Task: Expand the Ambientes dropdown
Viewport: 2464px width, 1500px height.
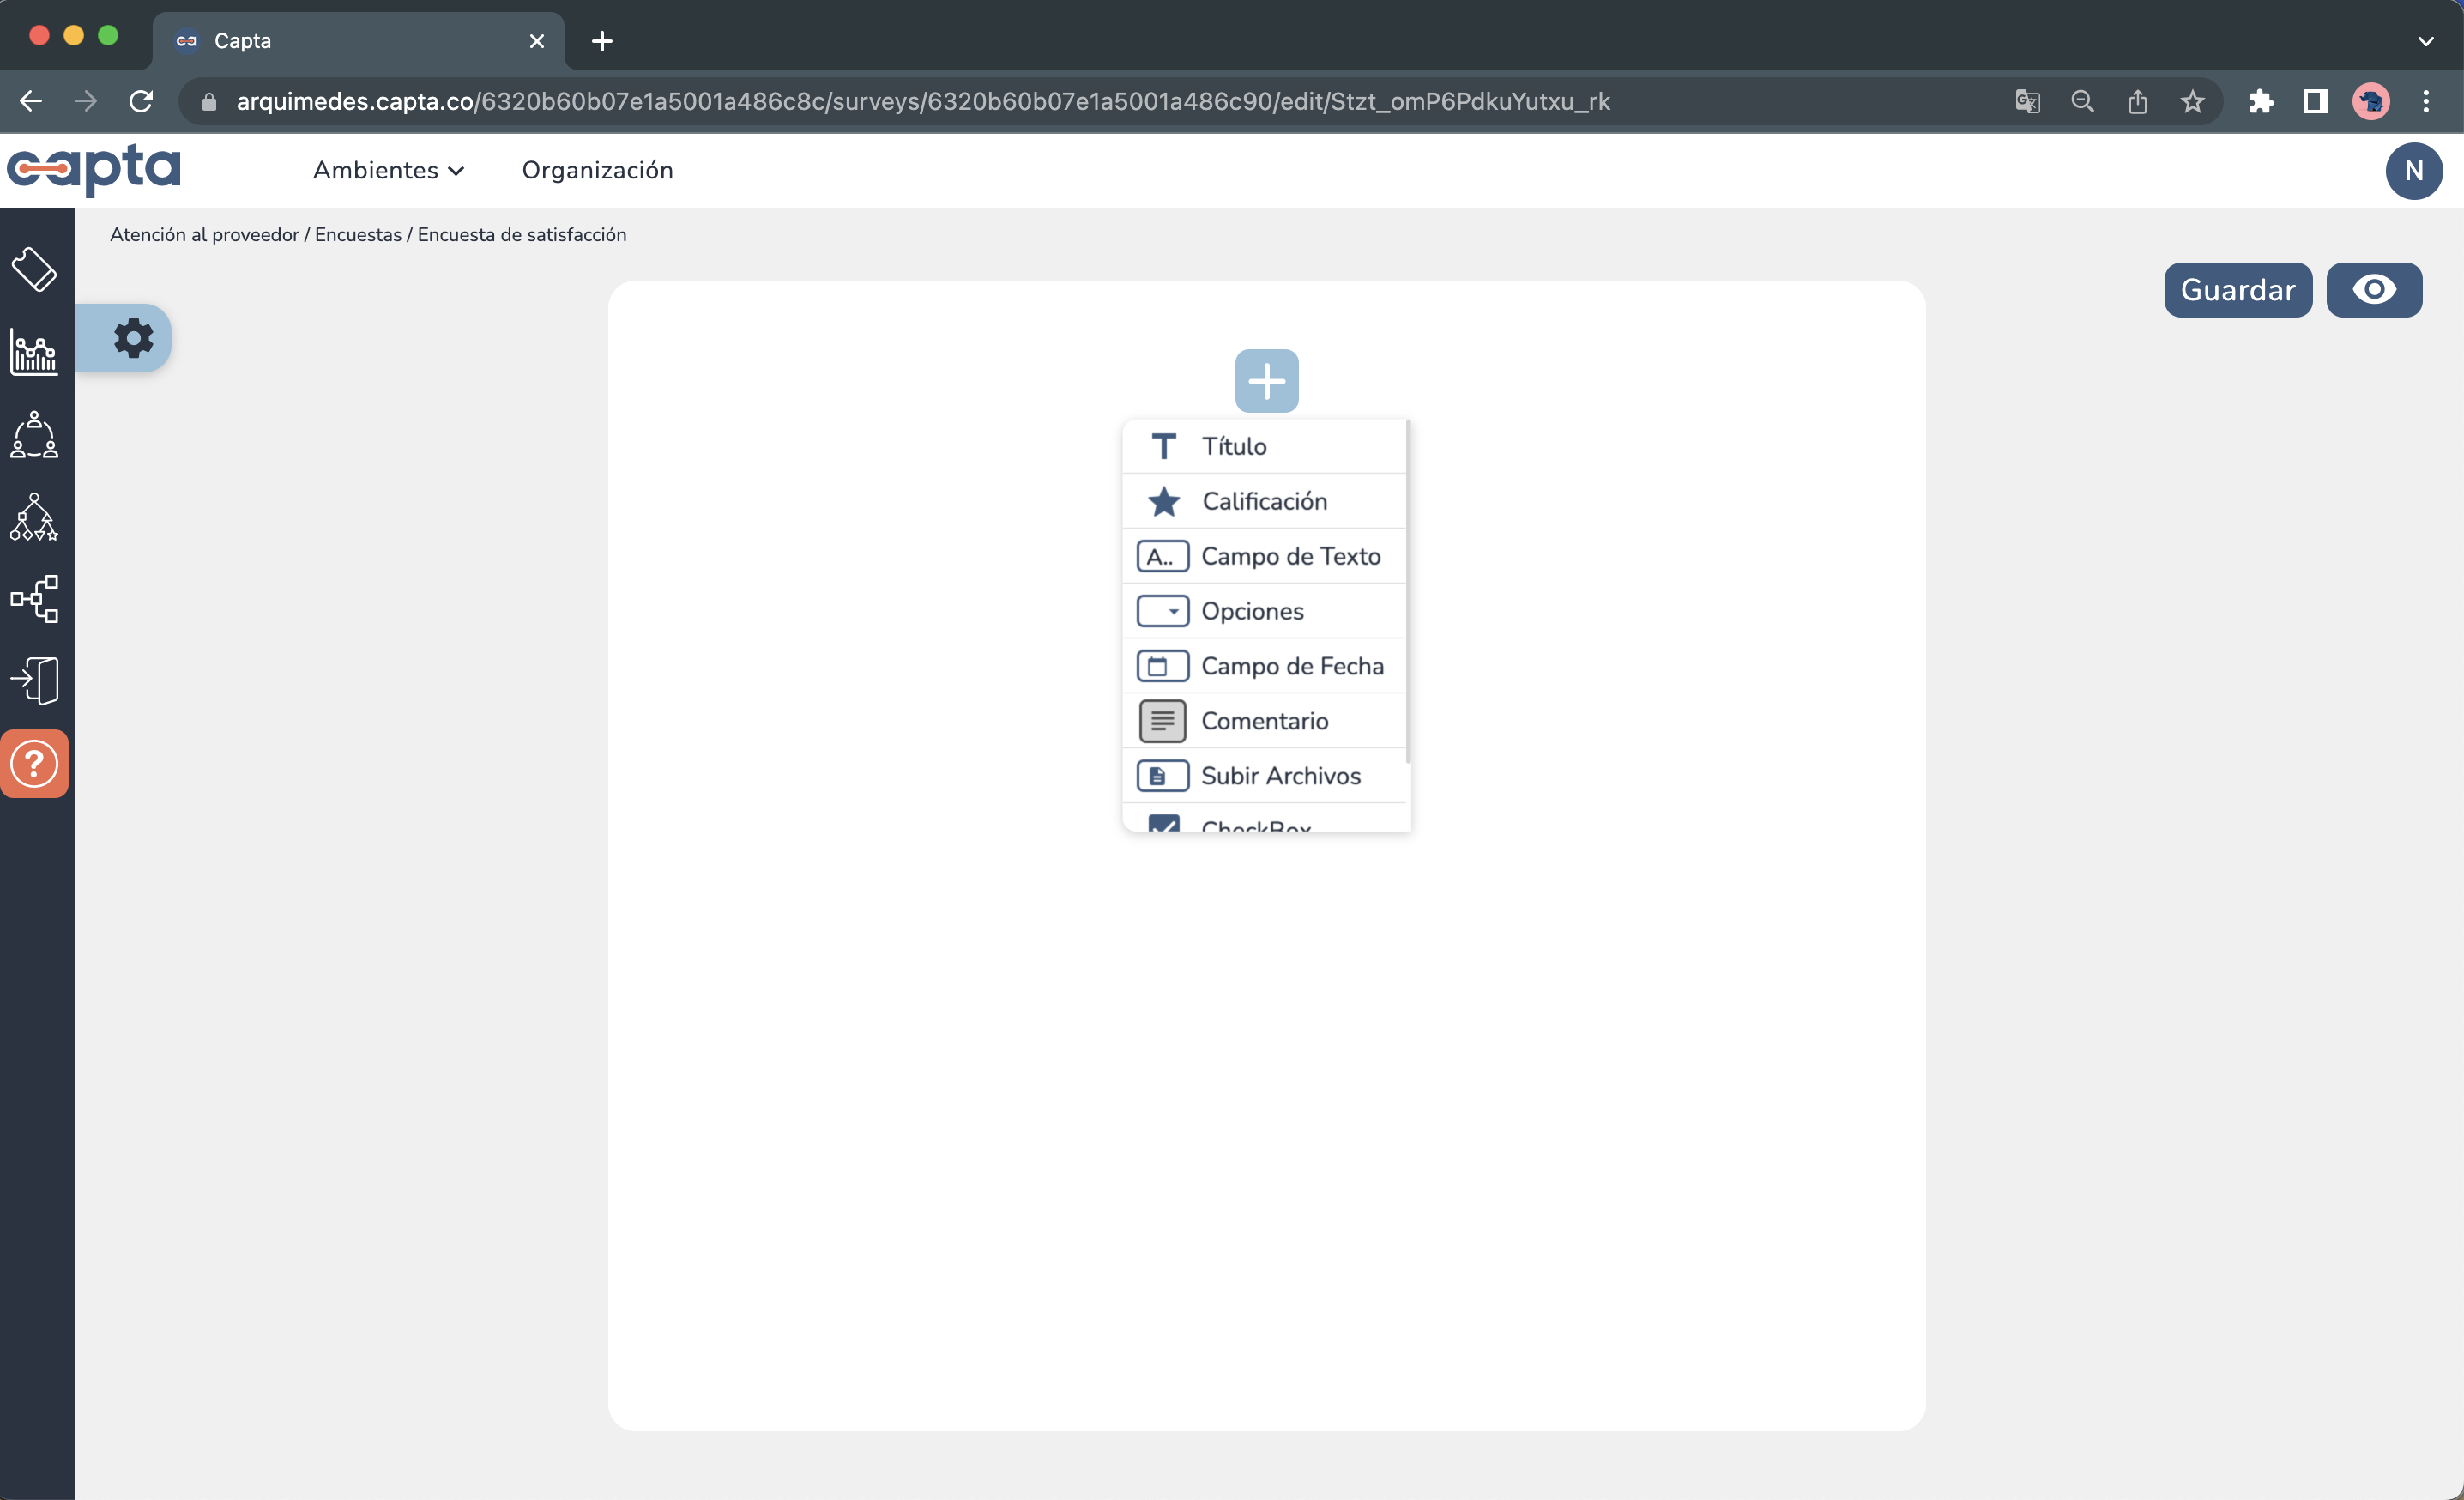Action: point(389,170)
